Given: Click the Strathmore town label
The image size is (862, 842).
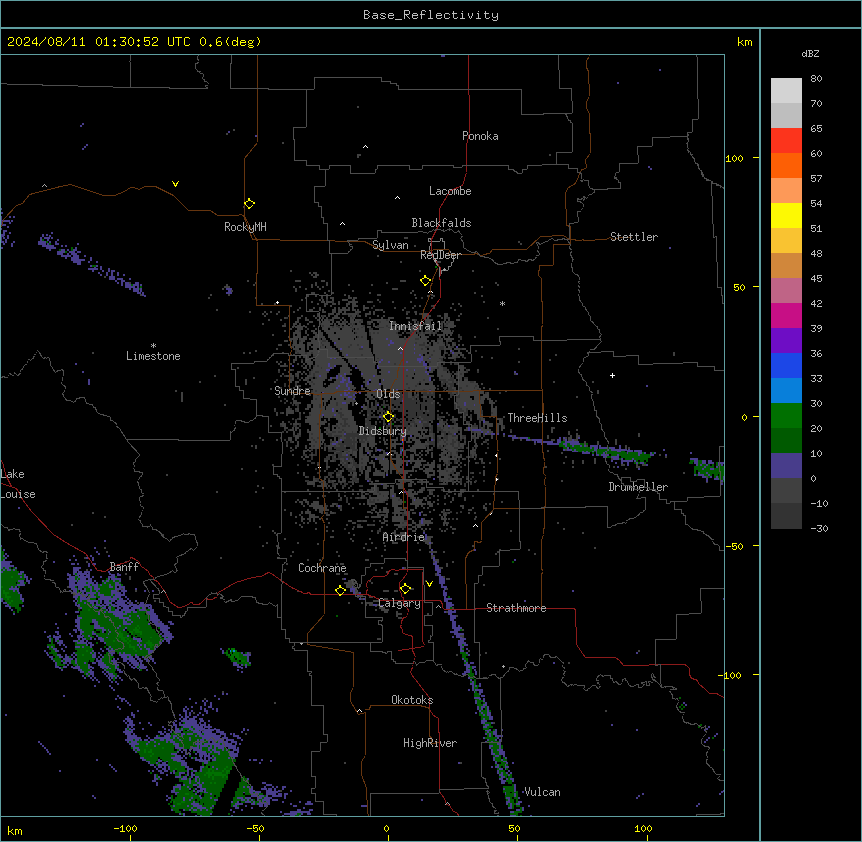Looking at the screenshot, I should click(x=516, y=608).
